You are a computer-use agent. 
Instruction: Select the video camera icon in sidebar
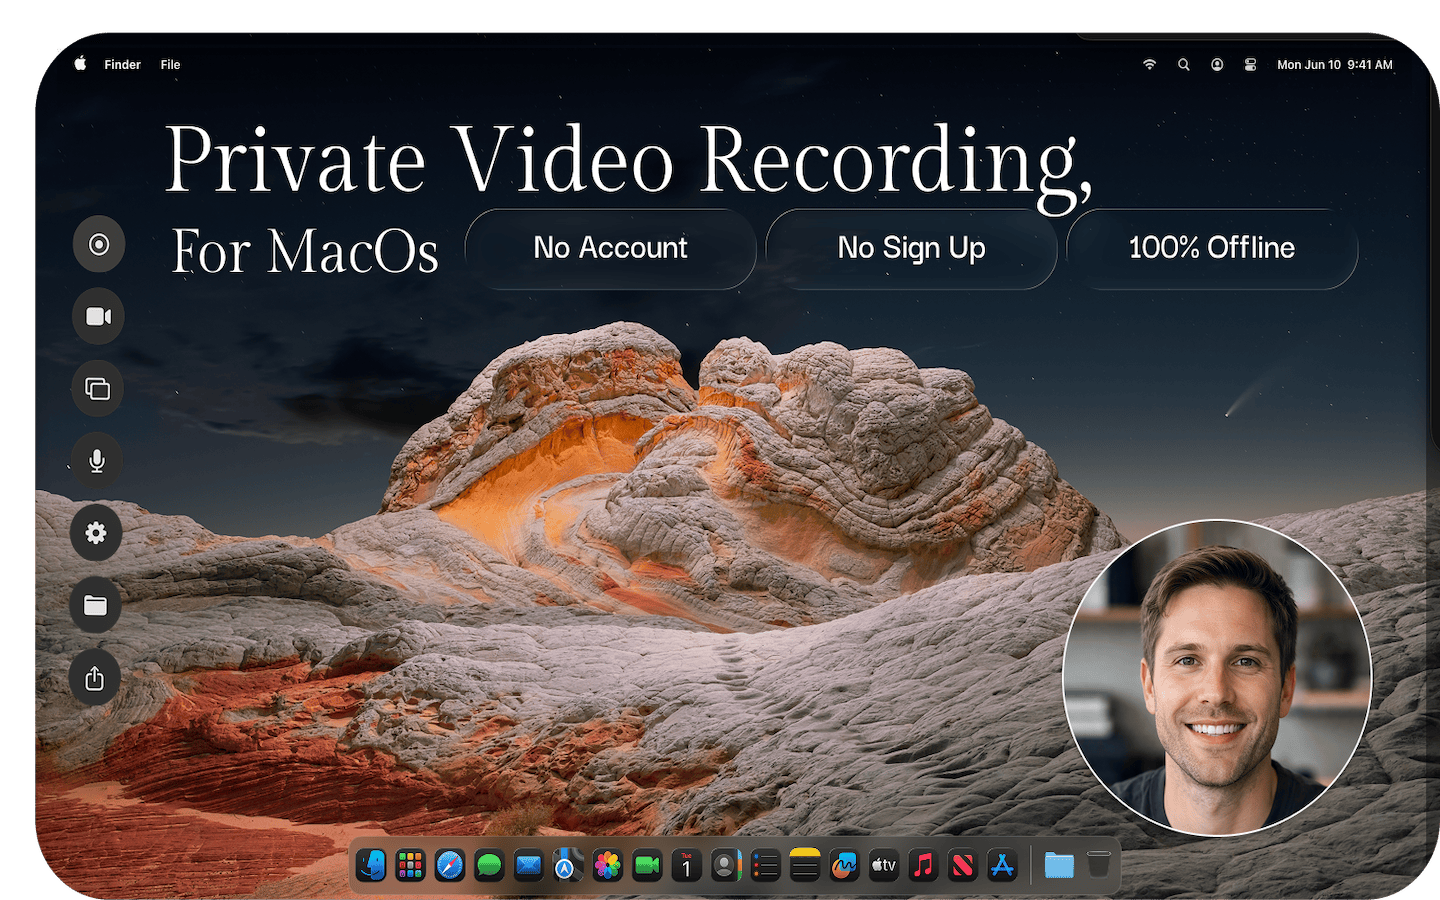(x=99, y=316)
